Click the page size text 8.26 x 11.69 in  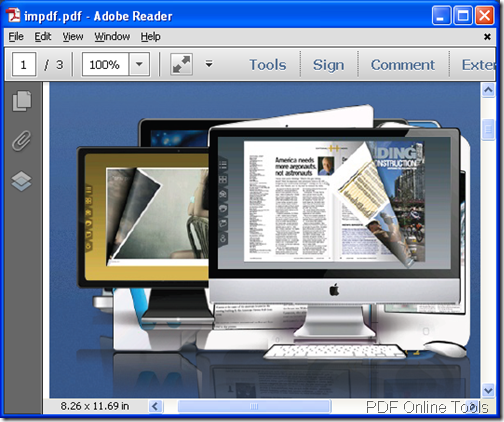[95, 406]
